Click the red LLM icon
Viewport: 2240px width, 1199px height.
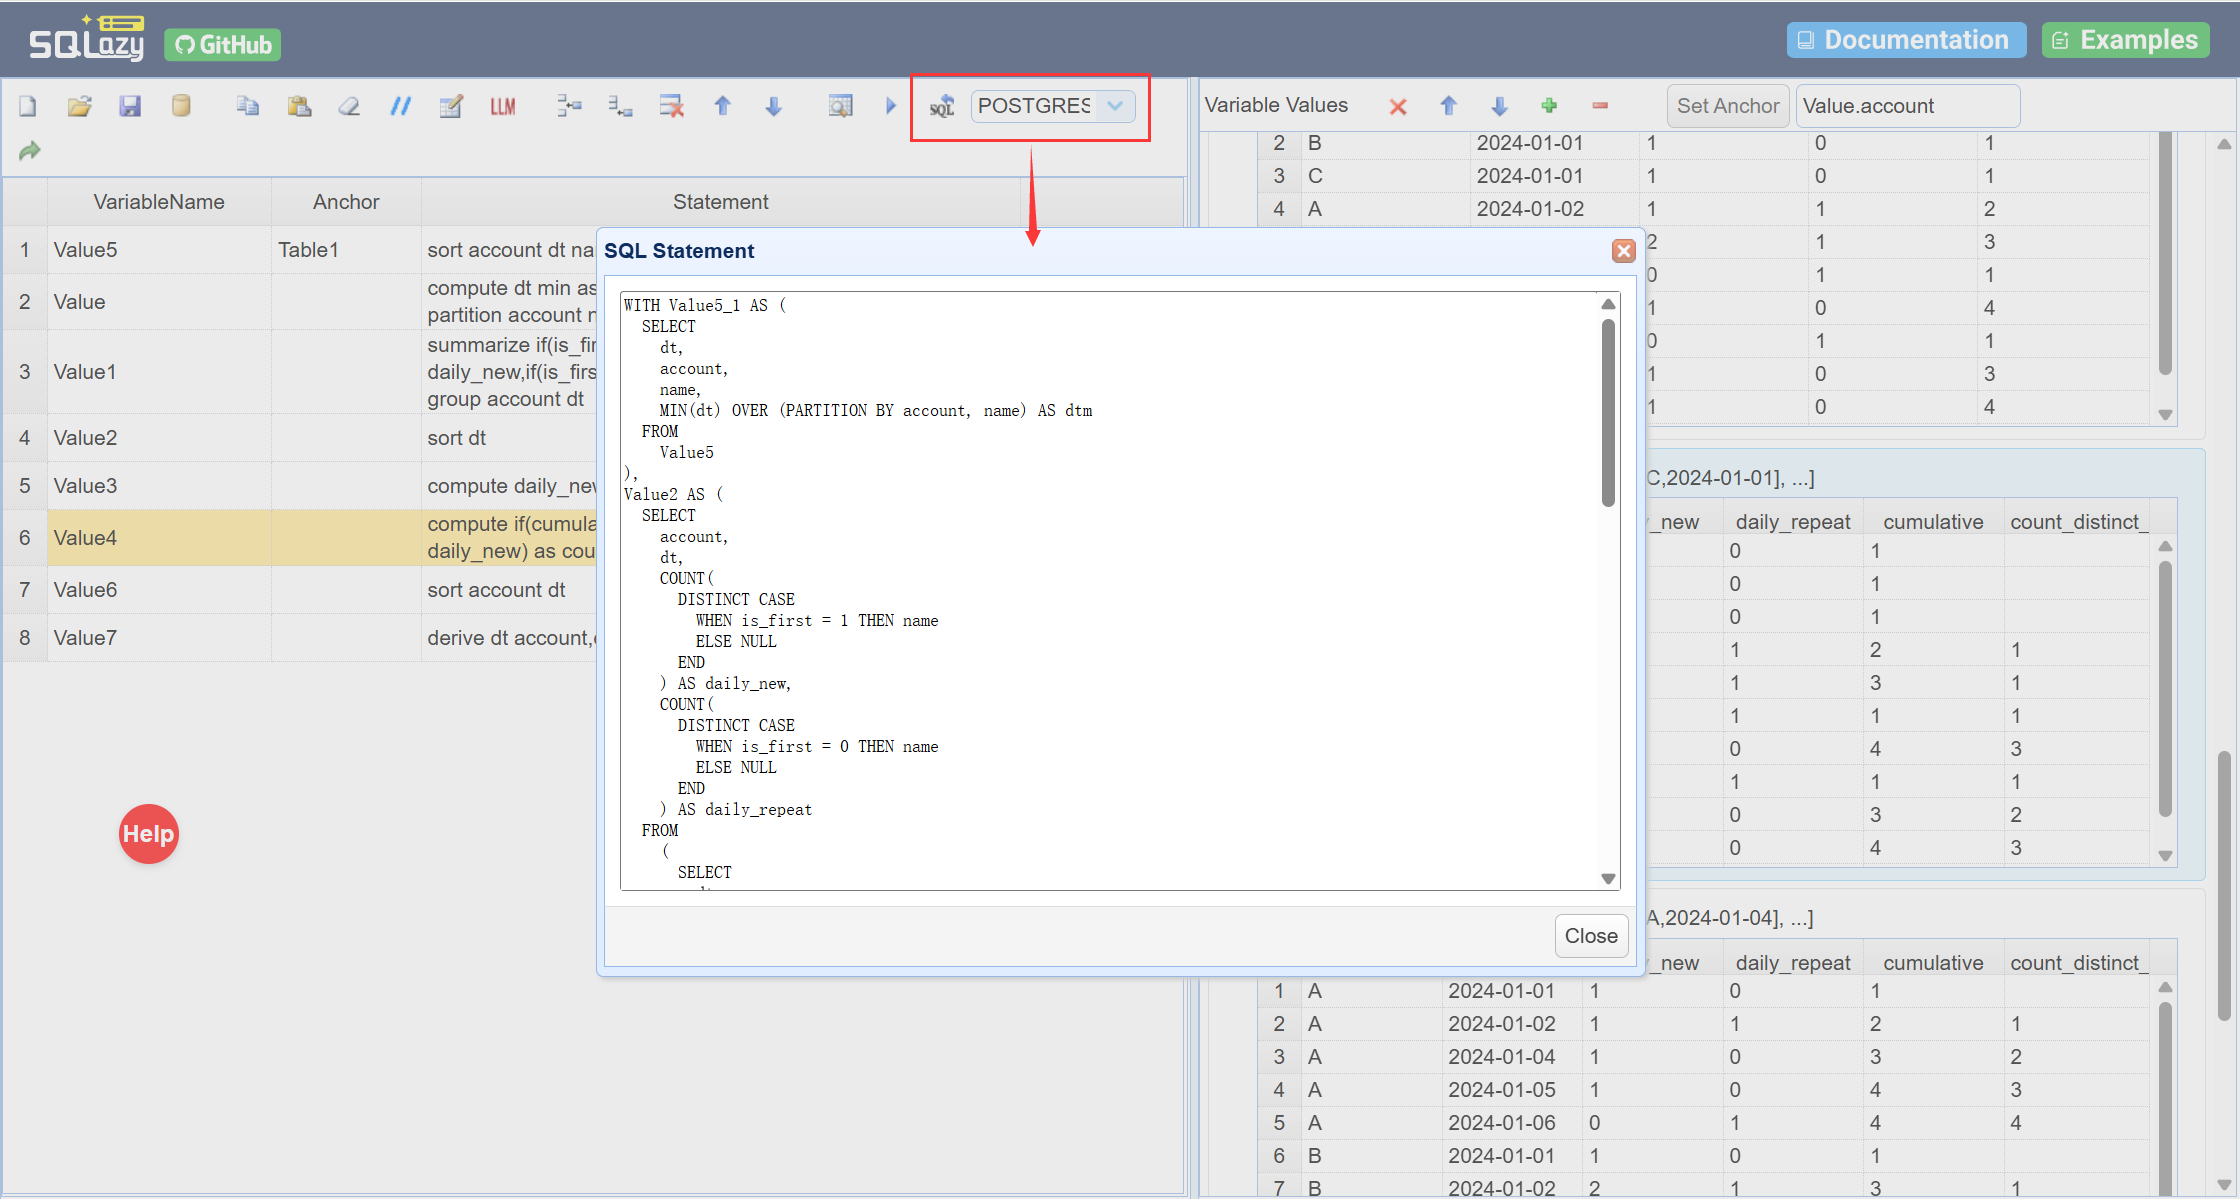coord(503,106)
